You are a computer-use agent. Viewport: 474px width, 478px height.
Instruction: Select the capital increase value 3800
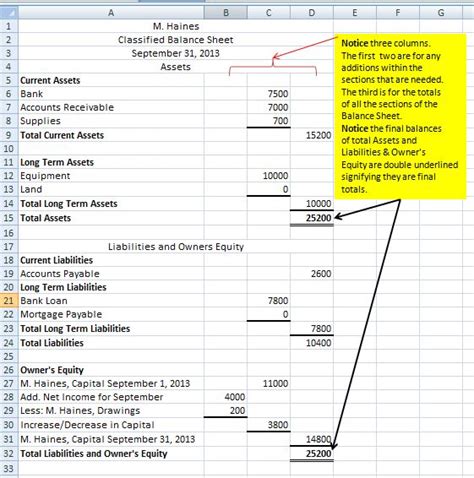click(269, 425)
